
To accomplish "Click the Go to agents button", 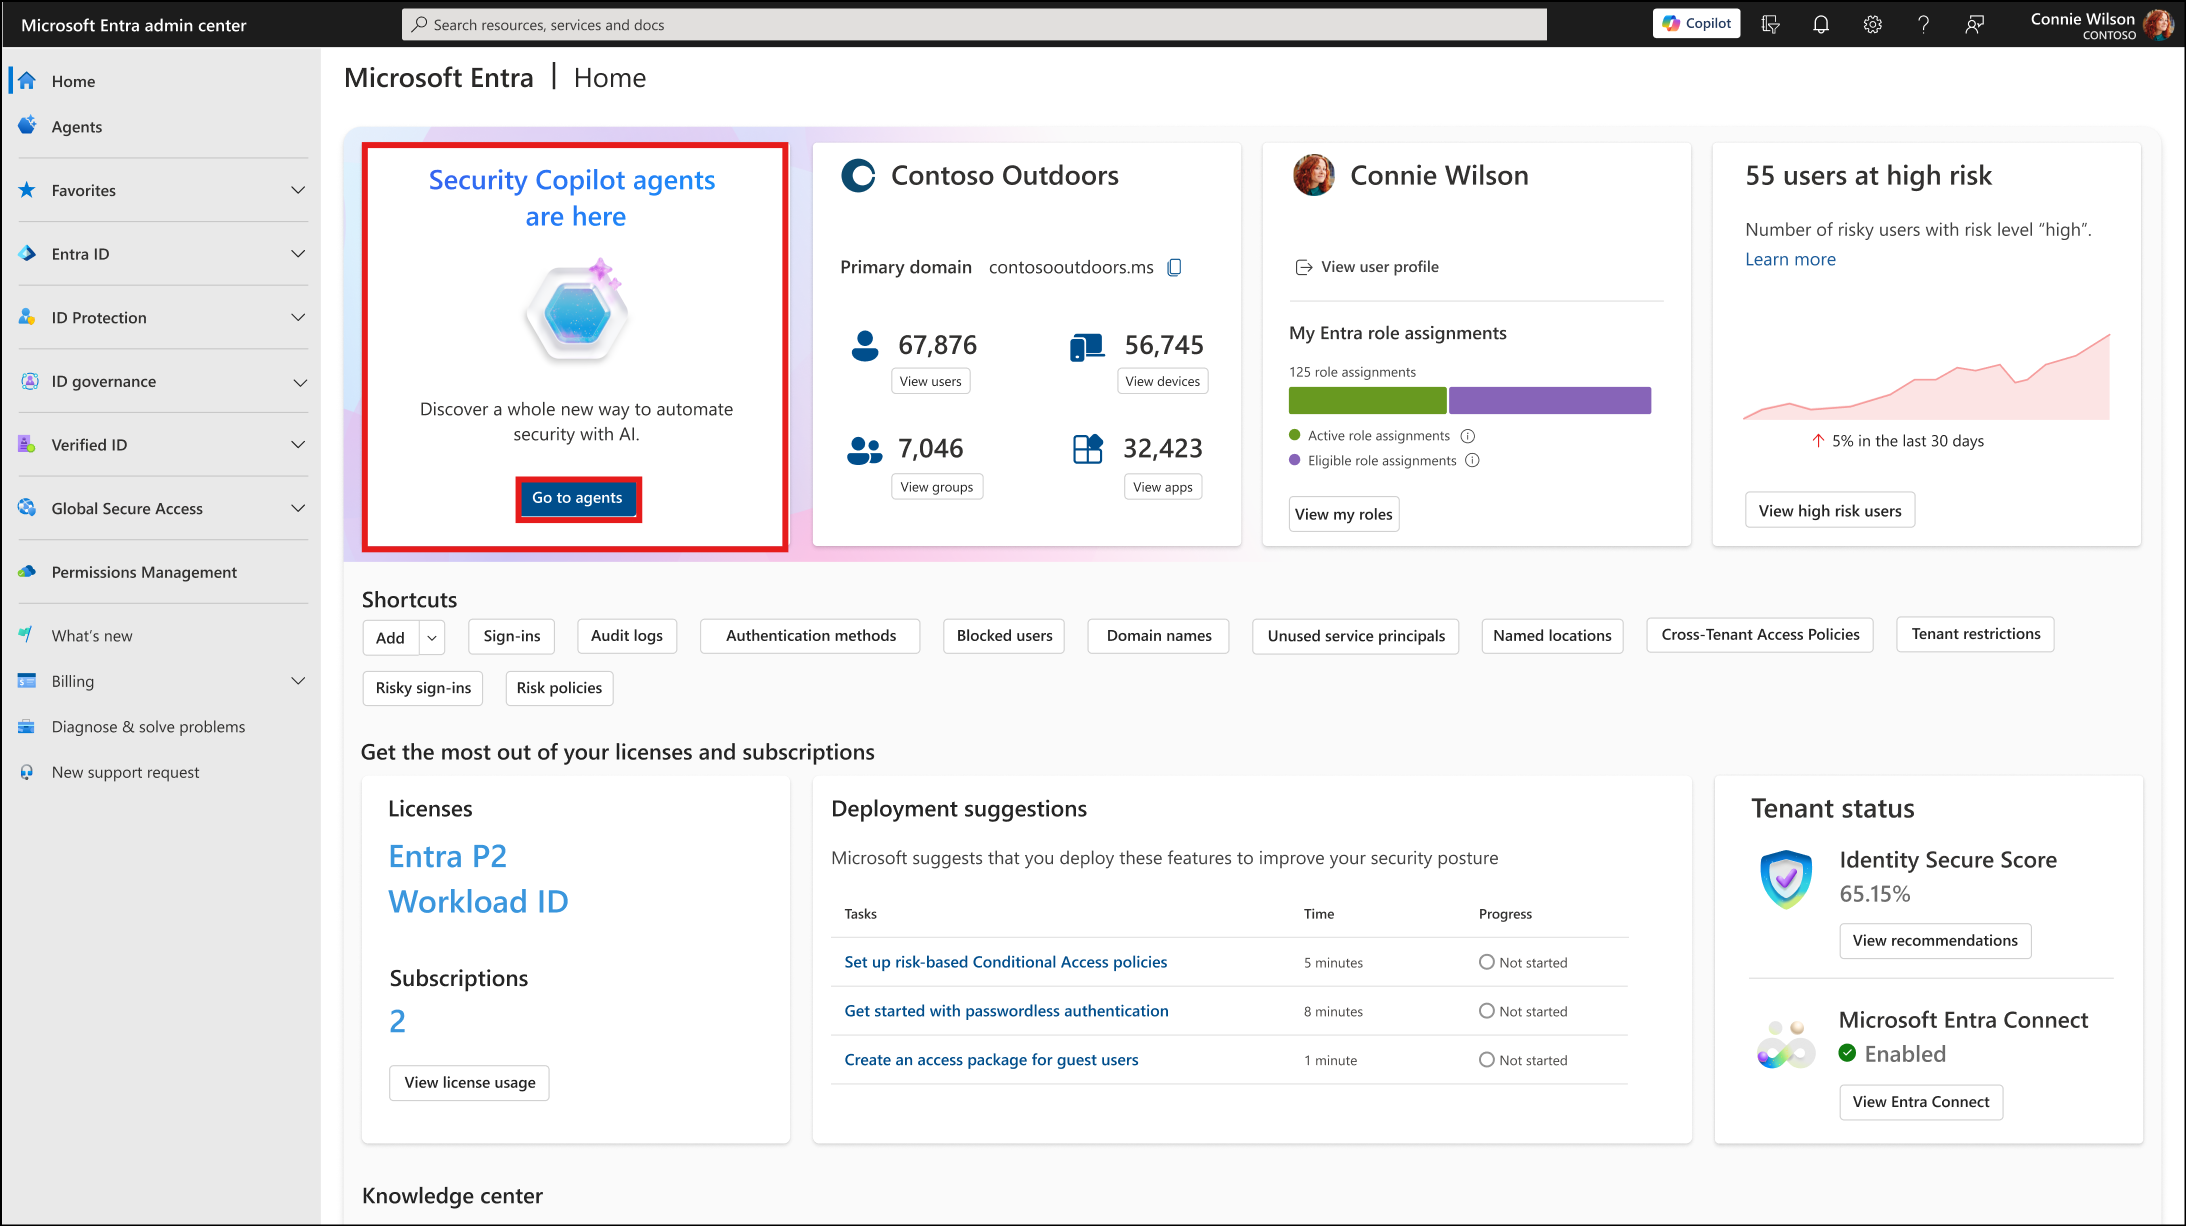I will click(577, 498).
